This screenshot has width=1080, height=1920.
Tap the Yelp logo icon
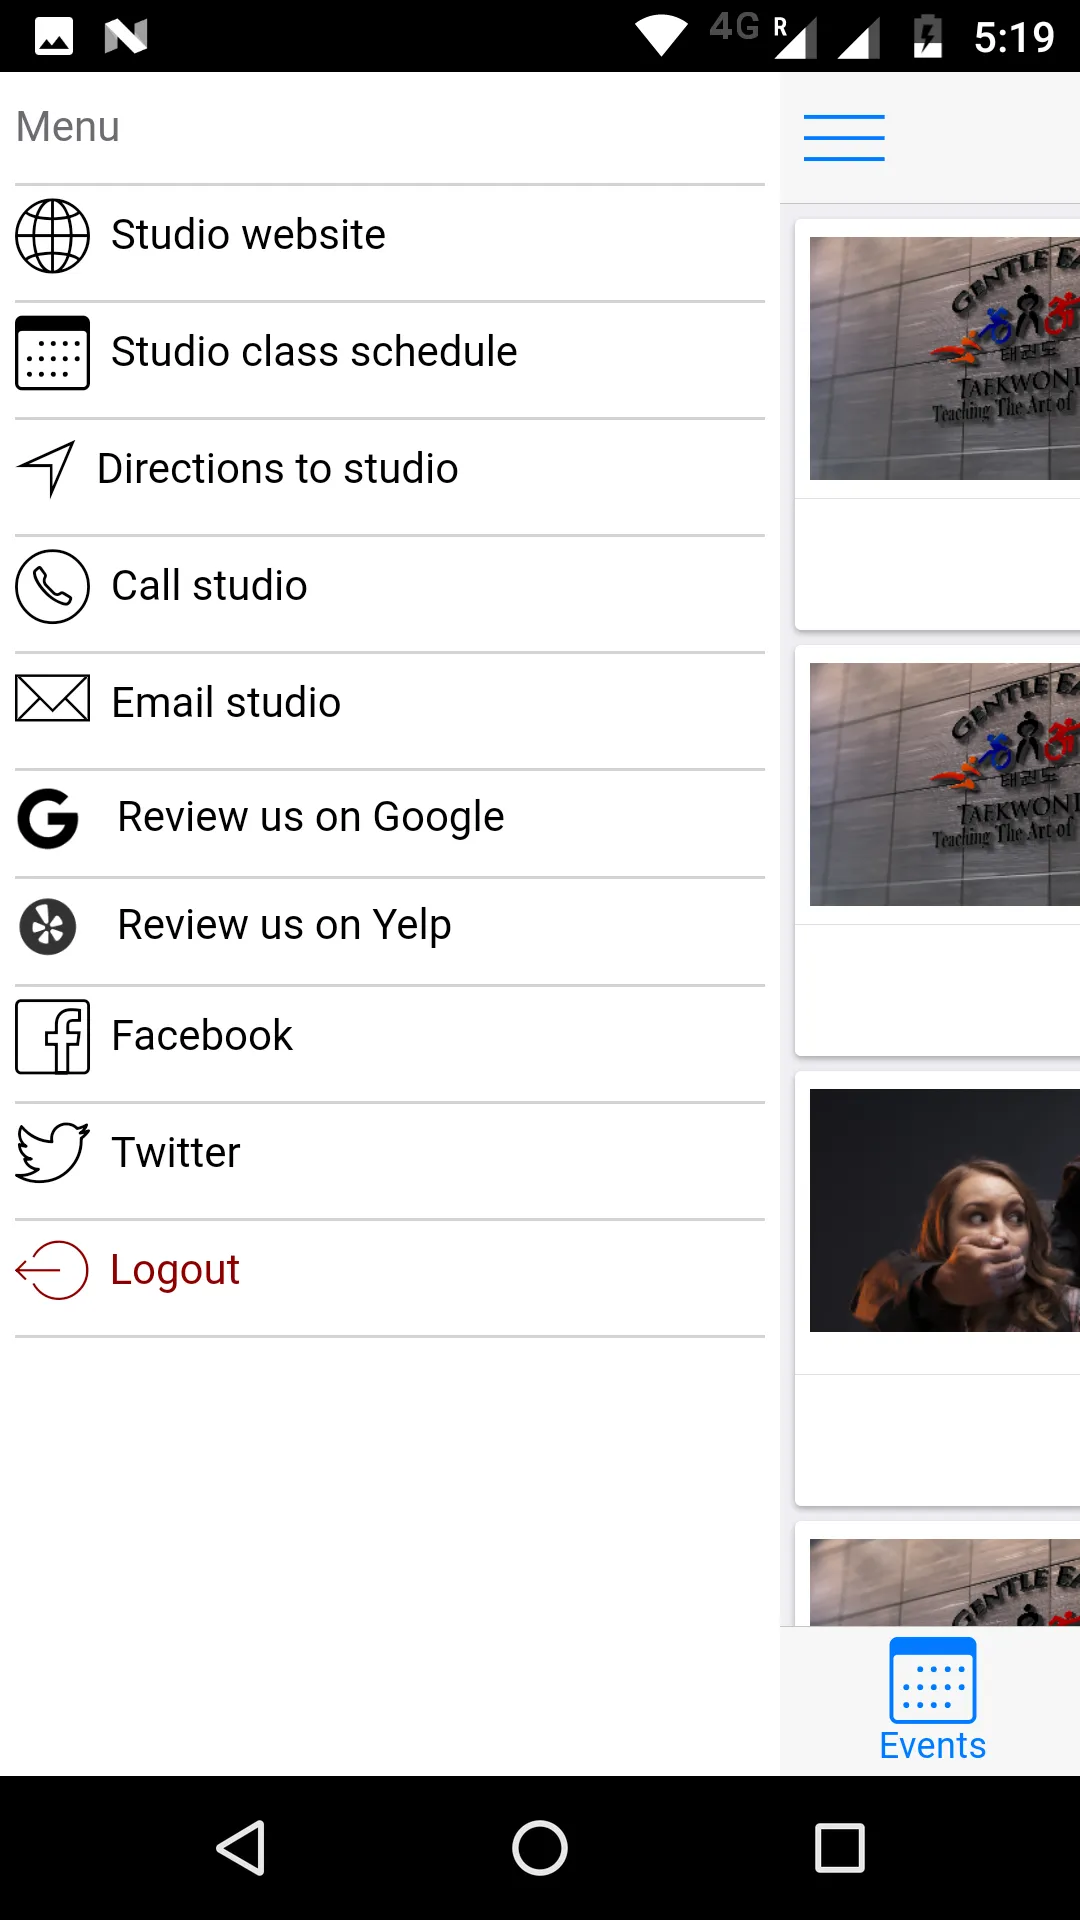tap(48, 927)
